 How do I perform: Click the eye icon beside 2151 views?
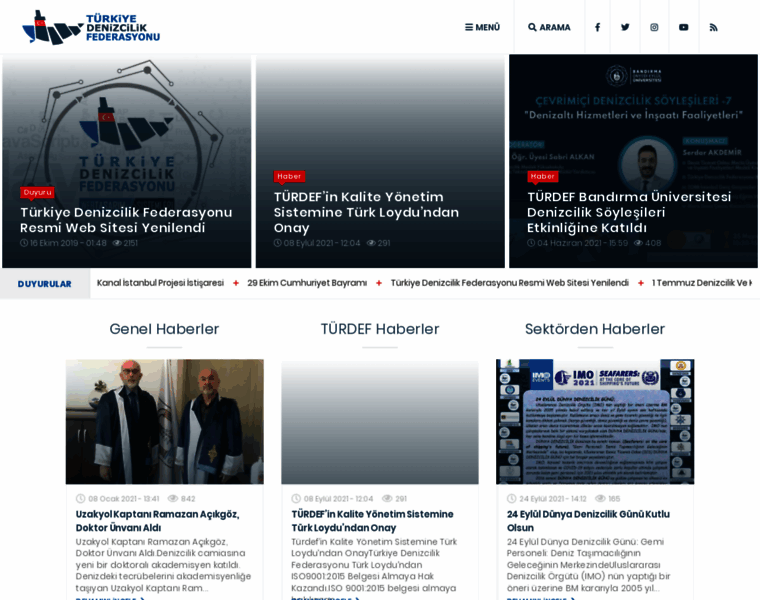(117, 243)
